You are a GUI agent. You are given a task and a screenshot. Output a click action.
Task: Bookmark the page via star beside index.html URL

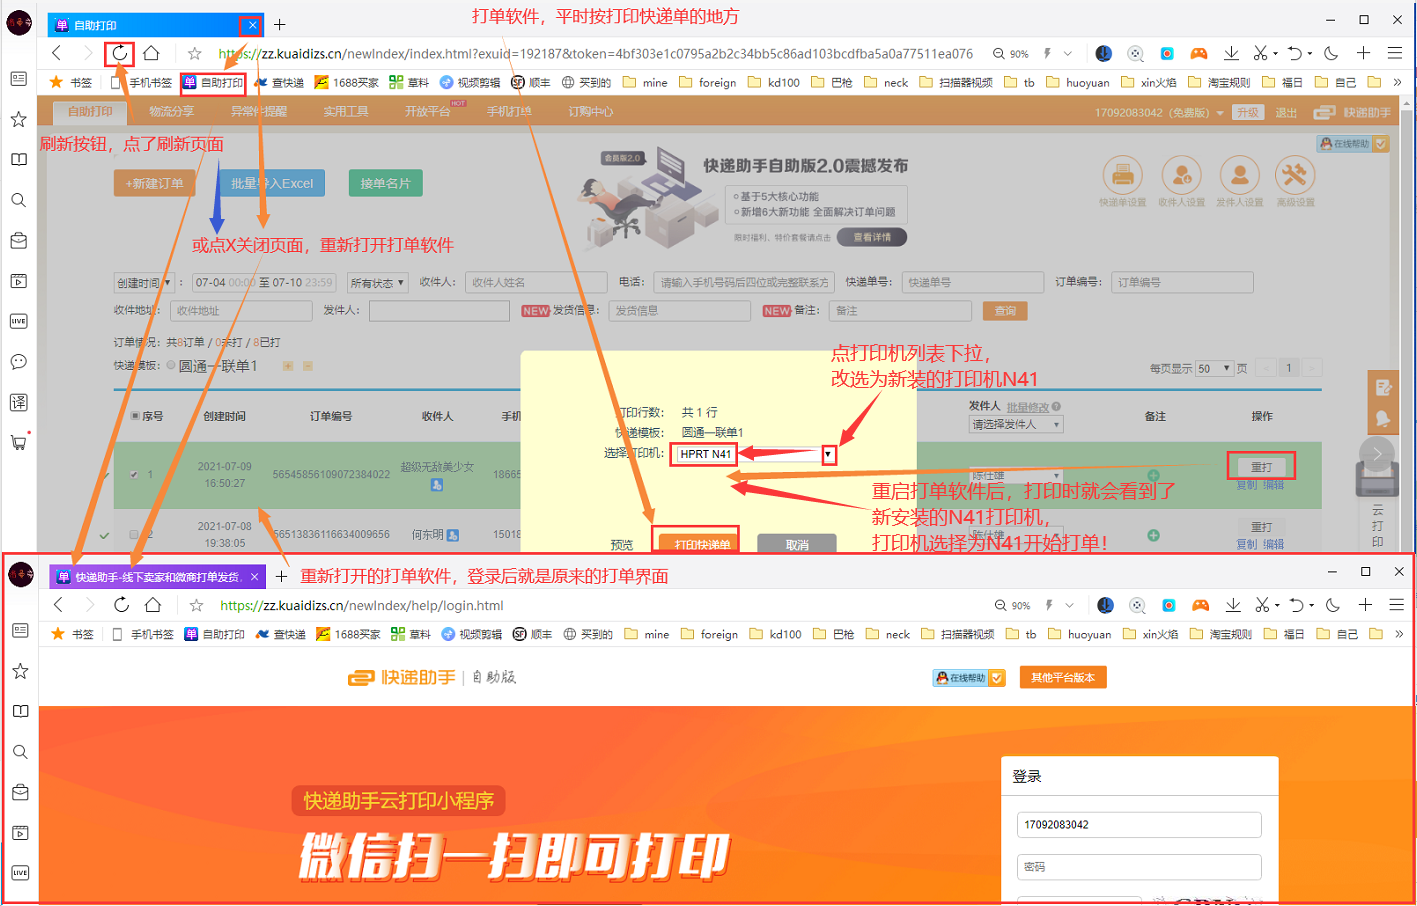[x=194, y=53]
